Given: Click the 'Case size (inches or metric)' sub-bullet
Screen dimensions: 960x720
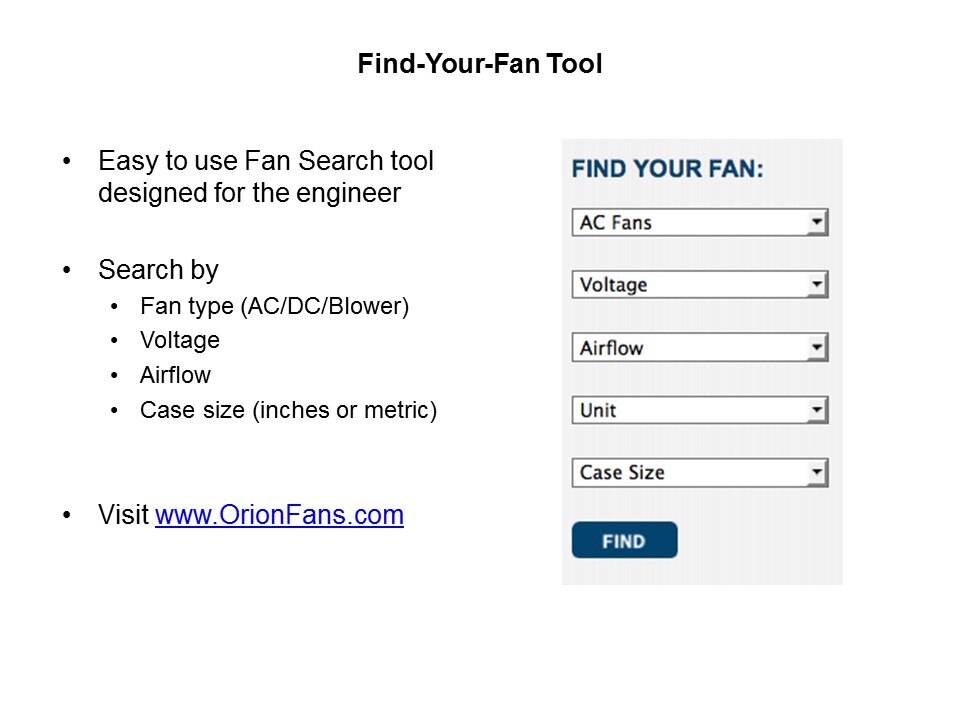Looking at the screenshot, I should (288, 410).
